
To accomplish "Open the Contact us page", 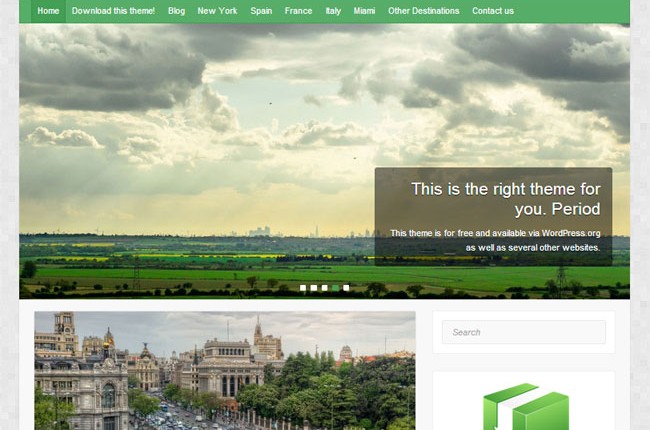I will tap(492, 11).
